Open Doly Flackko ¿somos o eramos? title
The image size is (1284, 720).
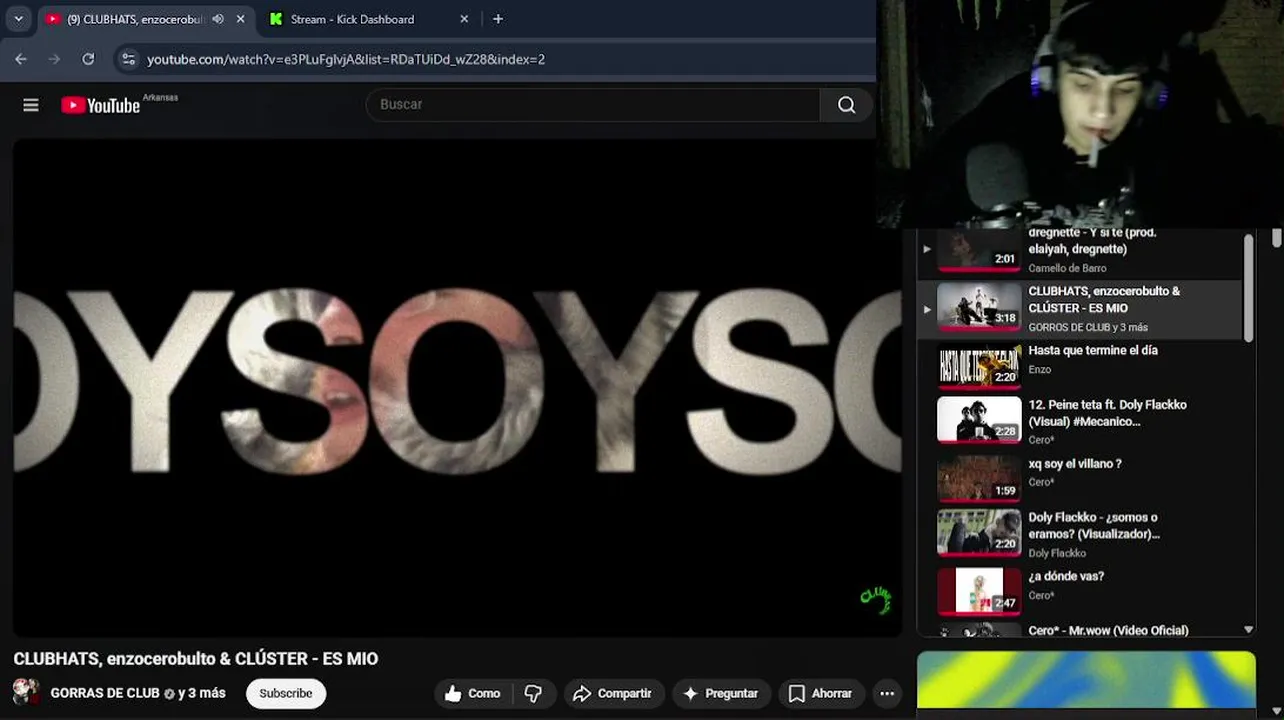1094,525
